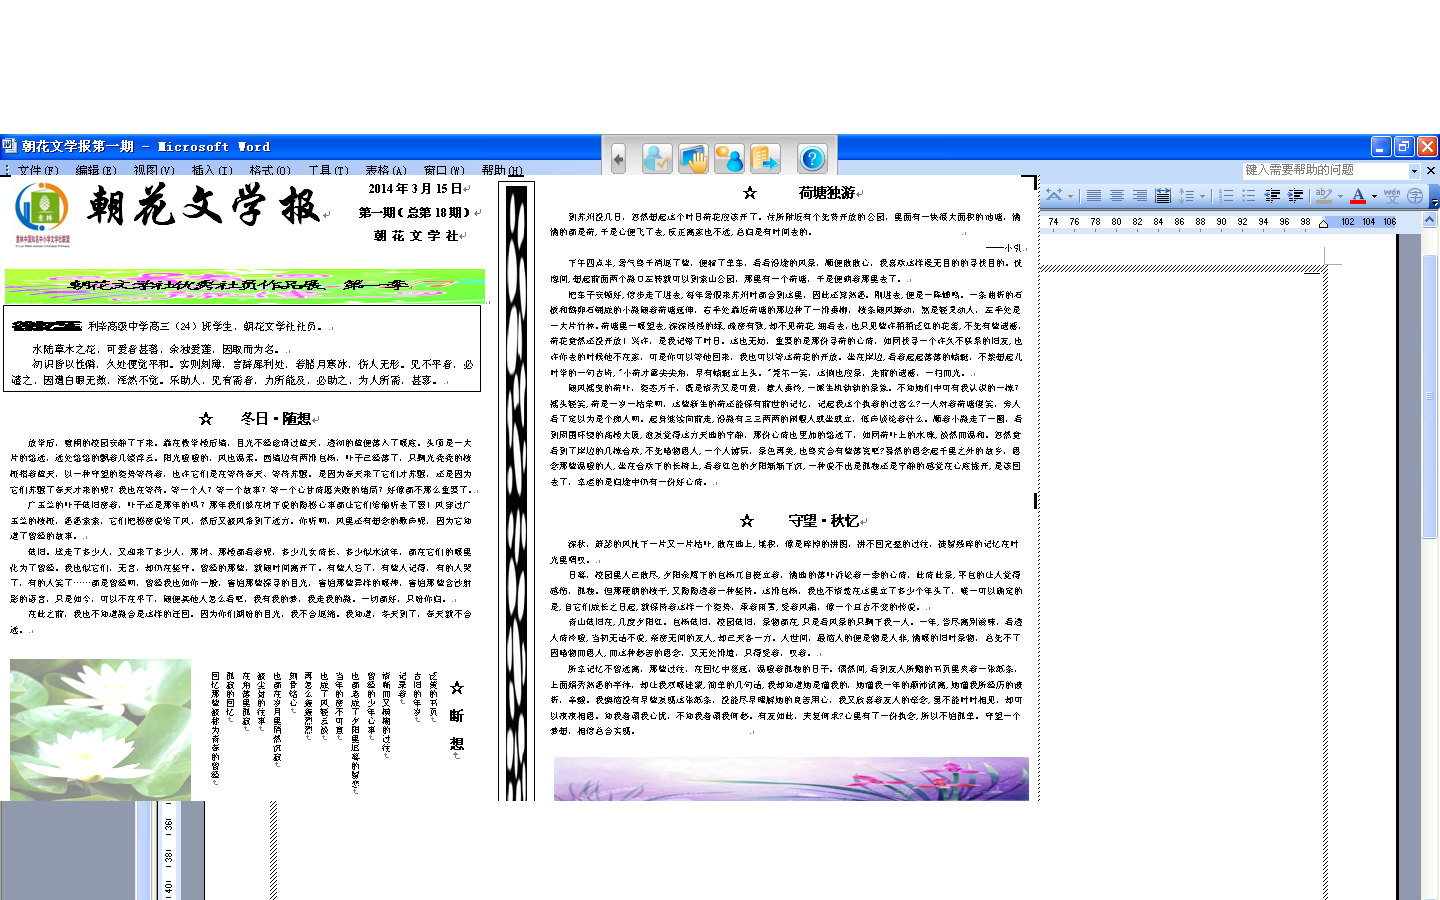Toggle numbered list formatting
The height and width of the screenshot is (900, 1440).
click(1226, 196)
